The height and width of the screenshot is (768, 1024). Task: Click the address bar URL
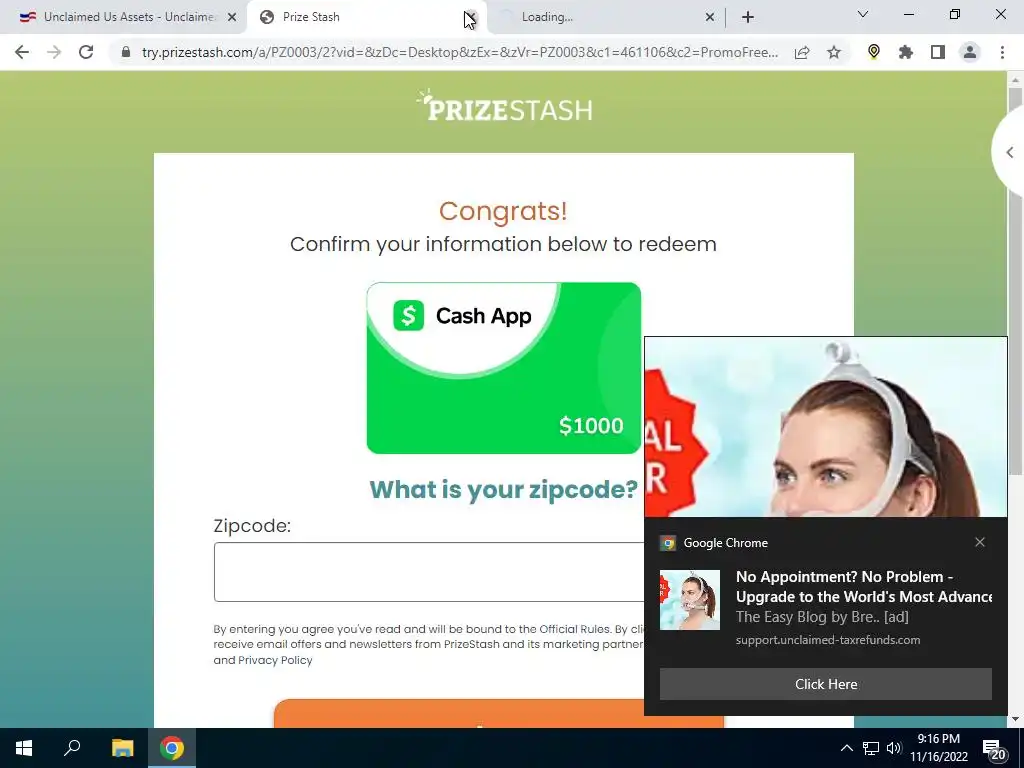tap(460, 52)
